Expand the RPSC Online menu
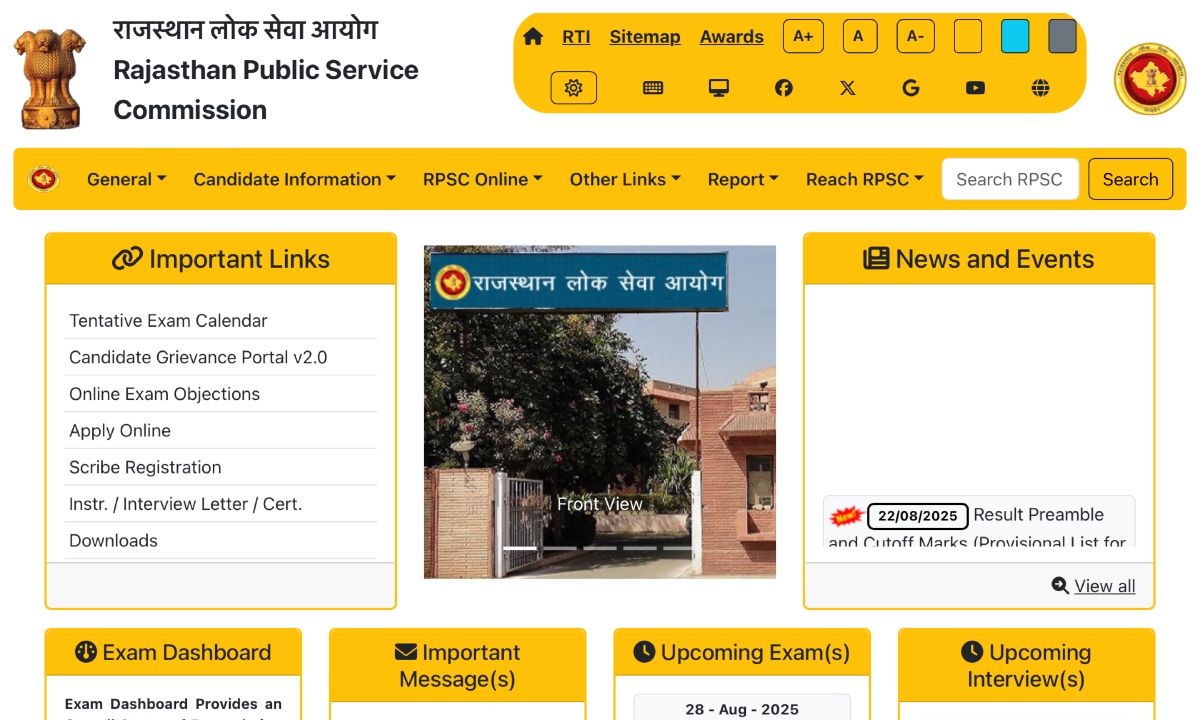1200x720 pixels. (x=483, y=179)
